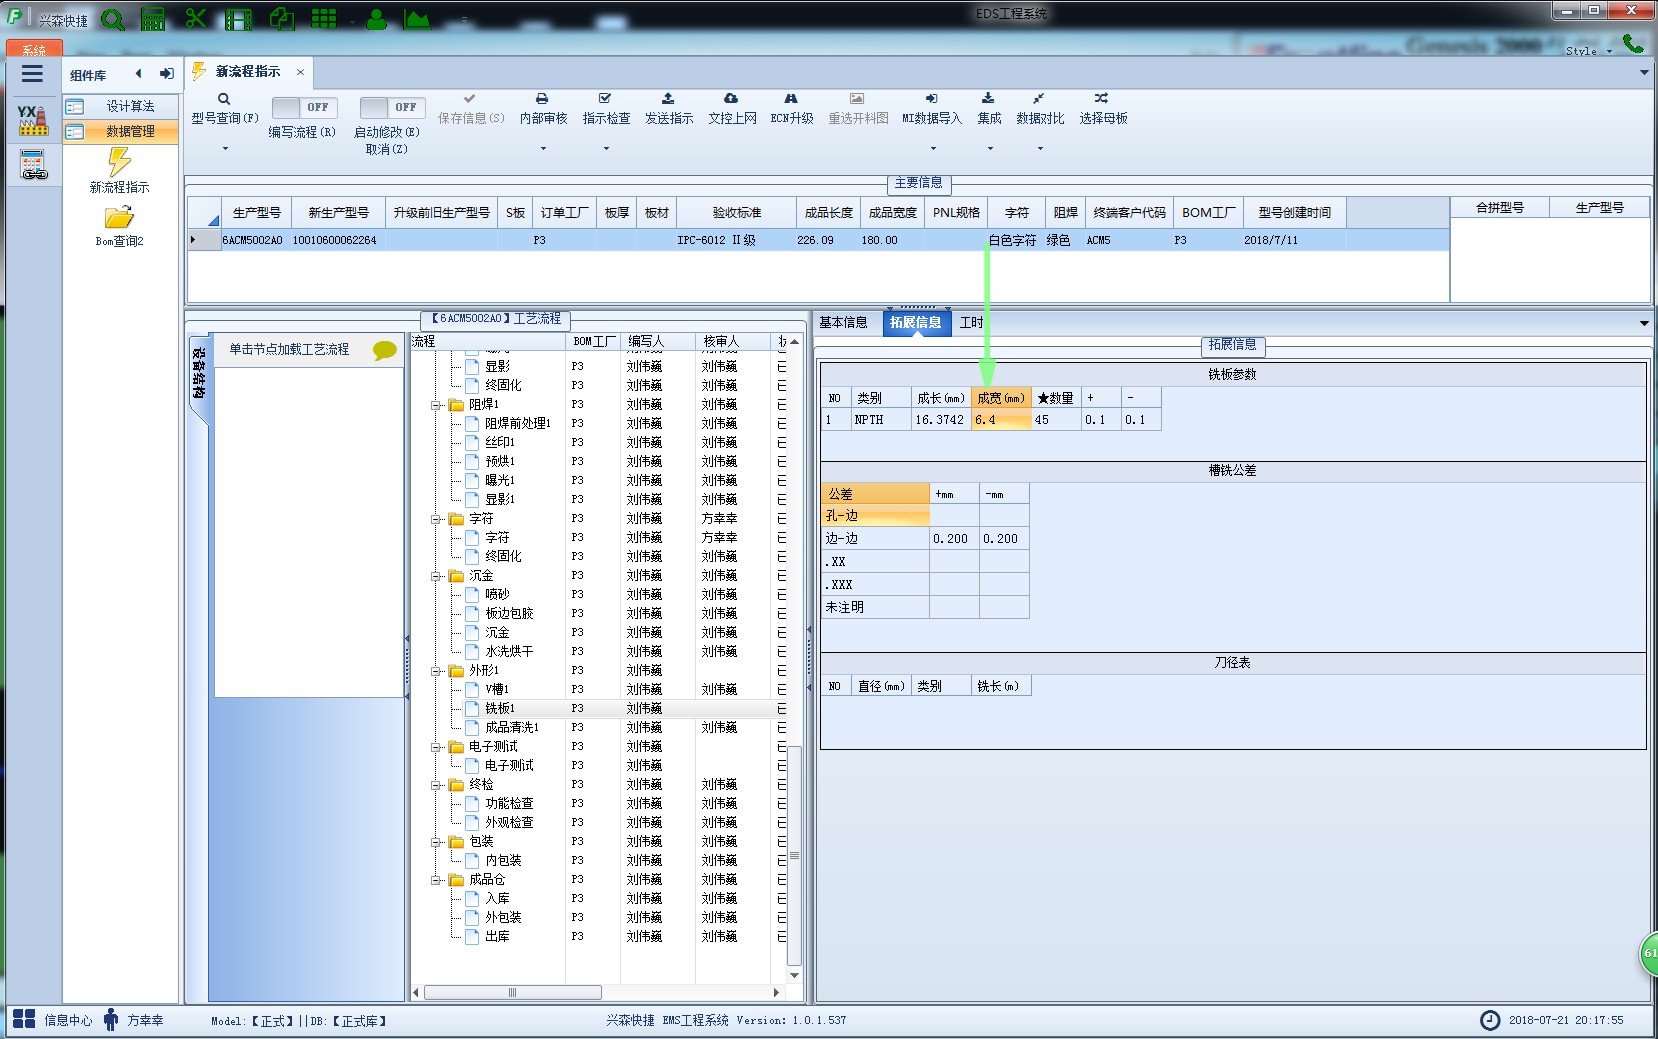The width and height of the screenshot is (1658, 1039).
Task: Click the 边-边 +mm tolerance 0.200 cell
Action: coord(954,538)
